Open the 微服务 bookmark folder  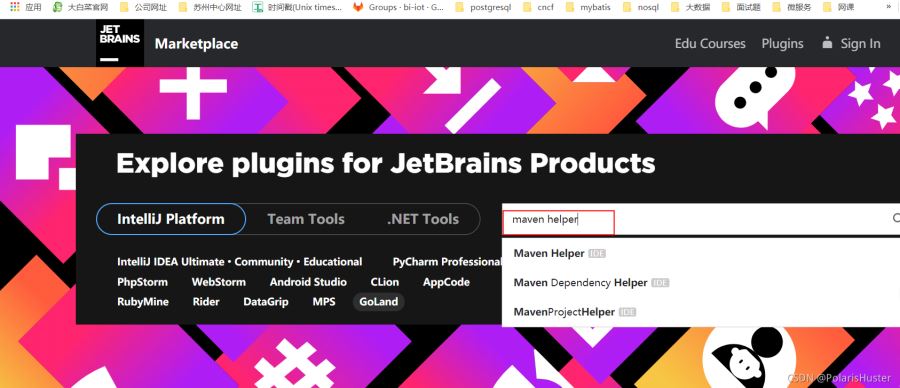click(792, 7)
